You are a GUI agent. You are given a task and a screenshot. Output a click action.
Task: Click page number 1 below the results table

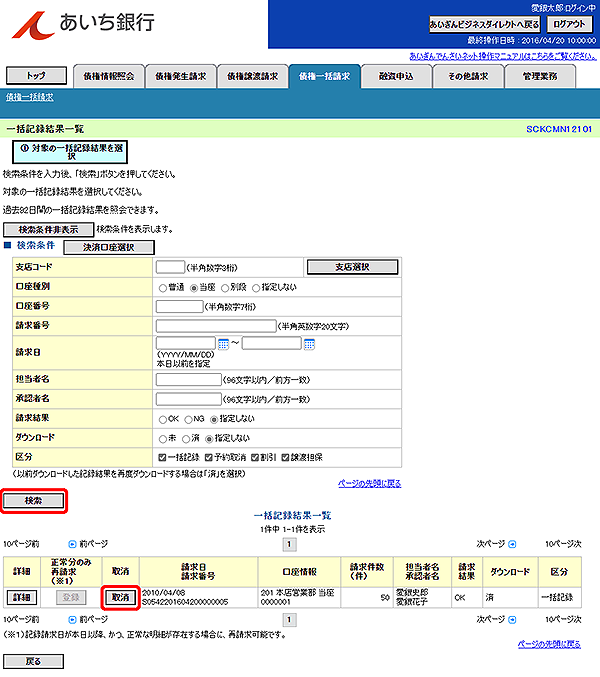(x=289, y=620)
